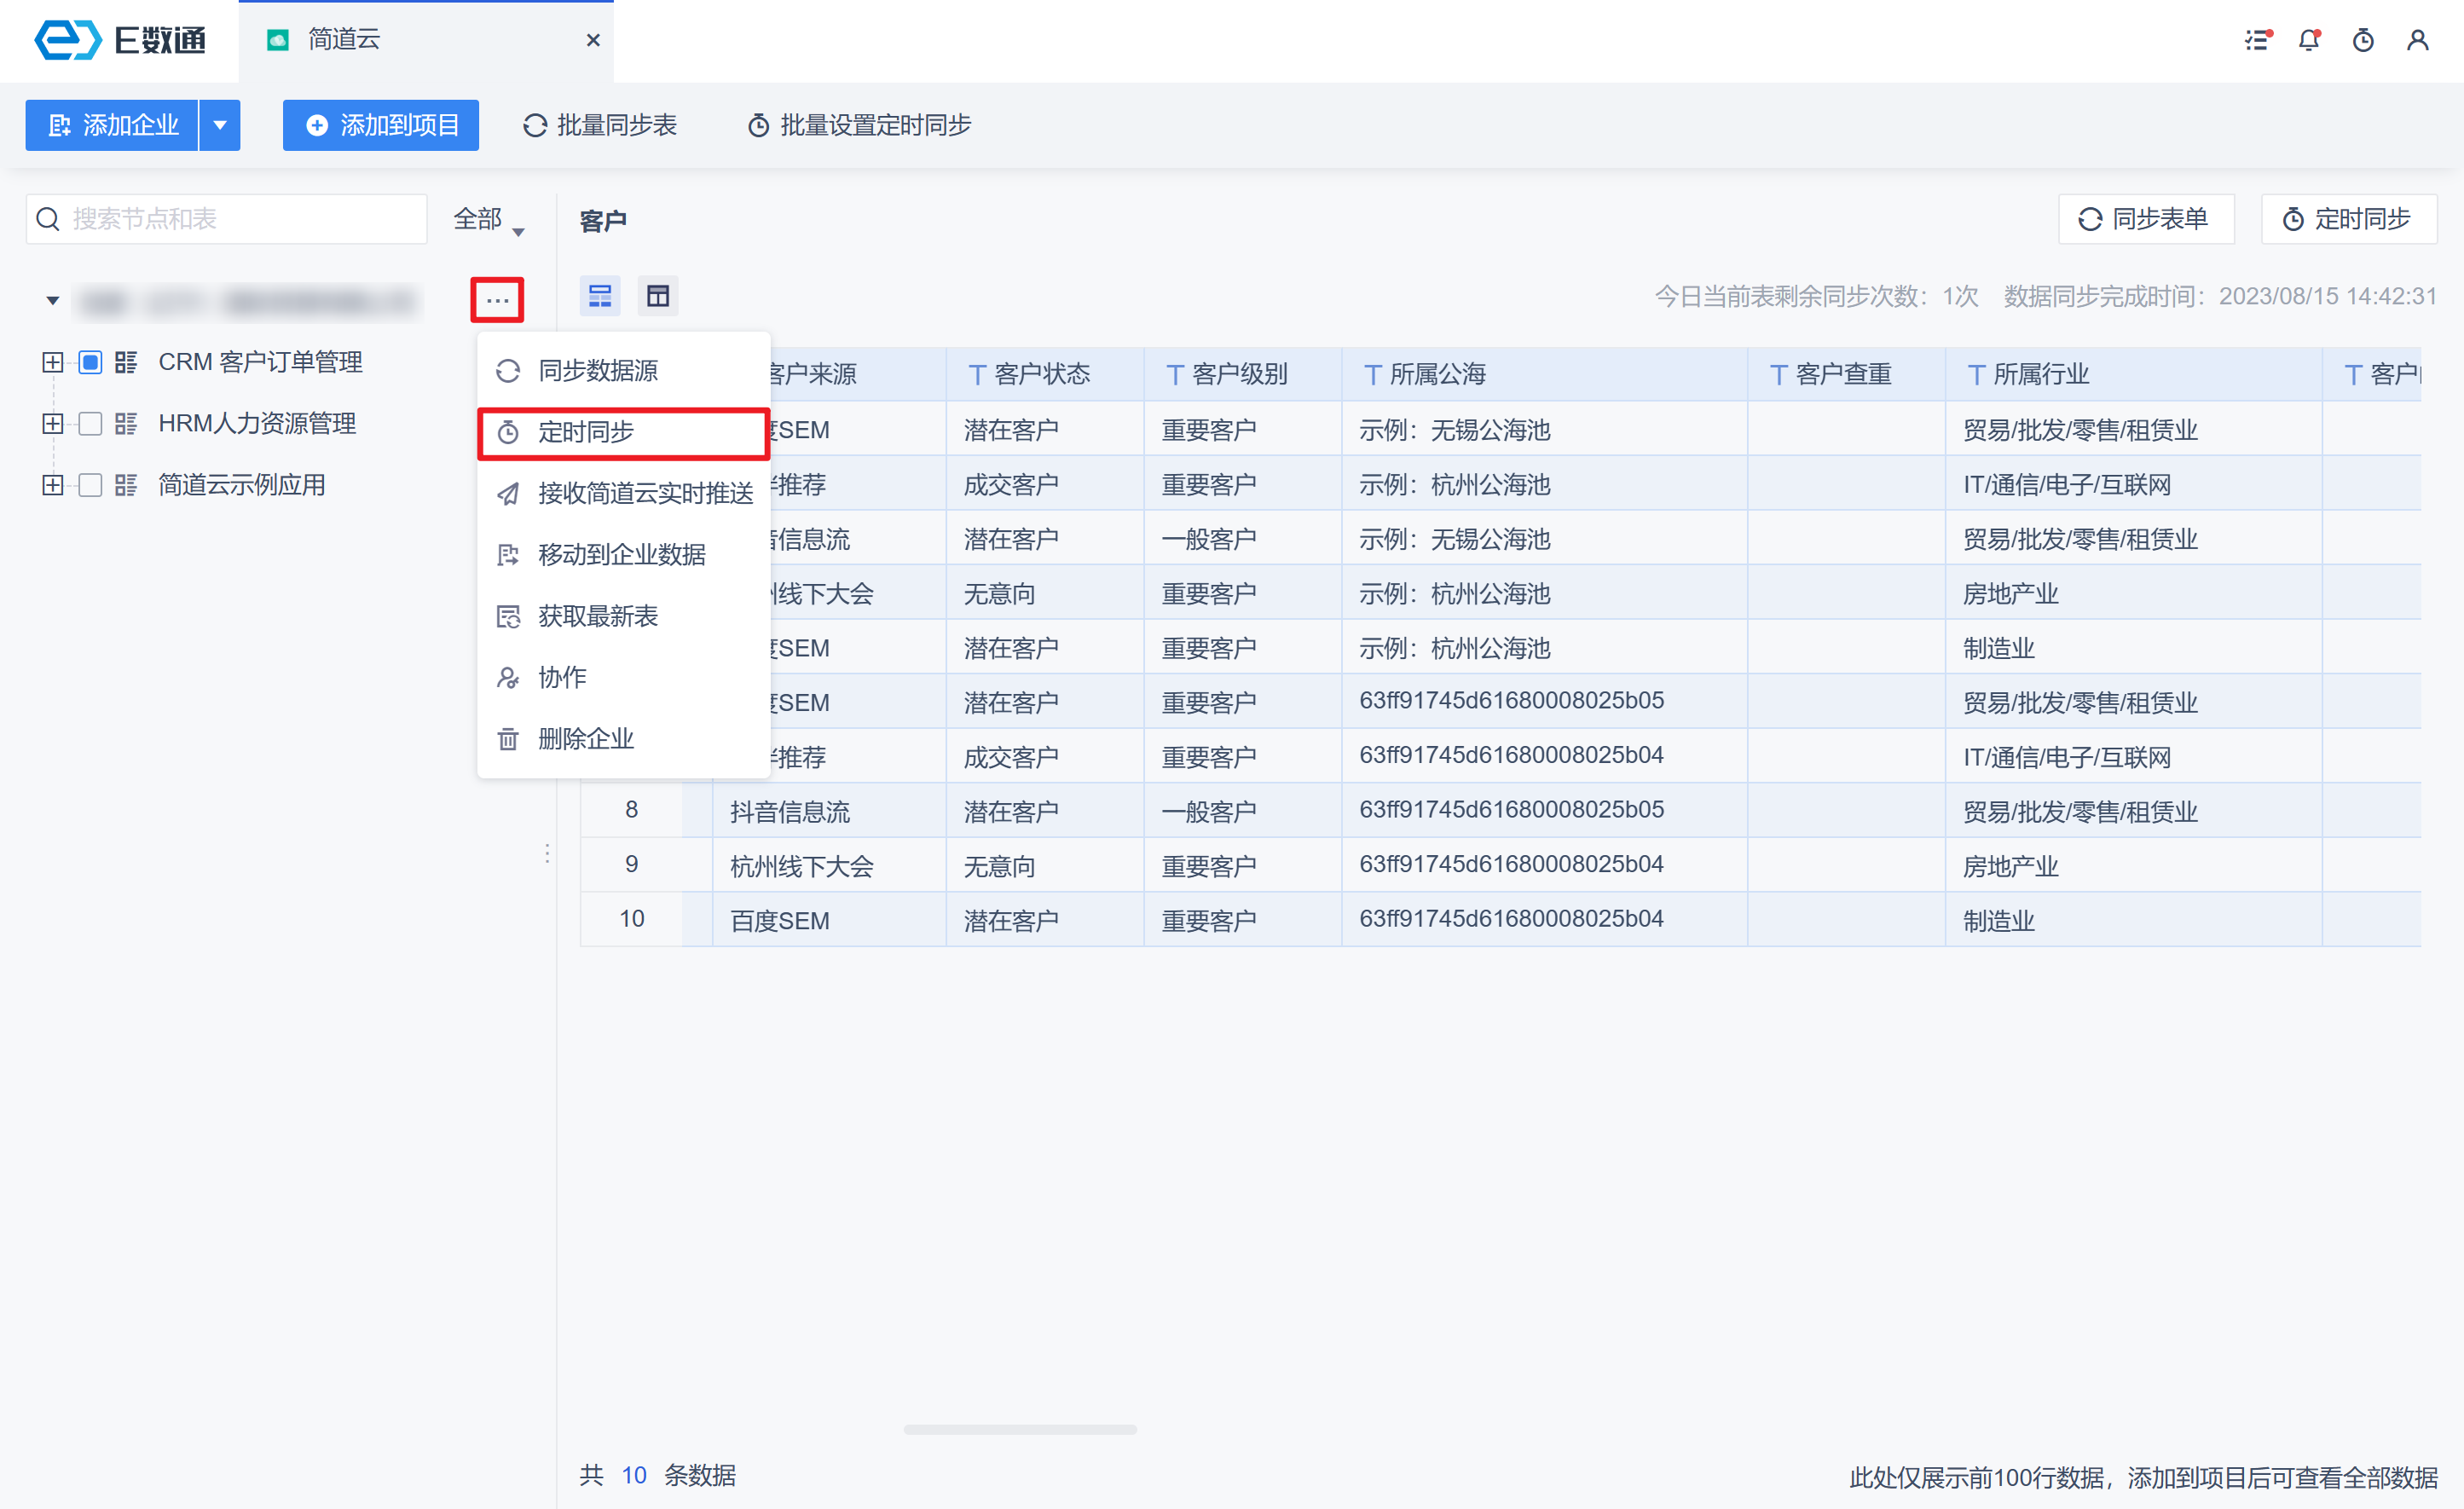Open the 添加企业 dropdown arrow
The width and height of the screenshot is (2464, 1509).
220,125
